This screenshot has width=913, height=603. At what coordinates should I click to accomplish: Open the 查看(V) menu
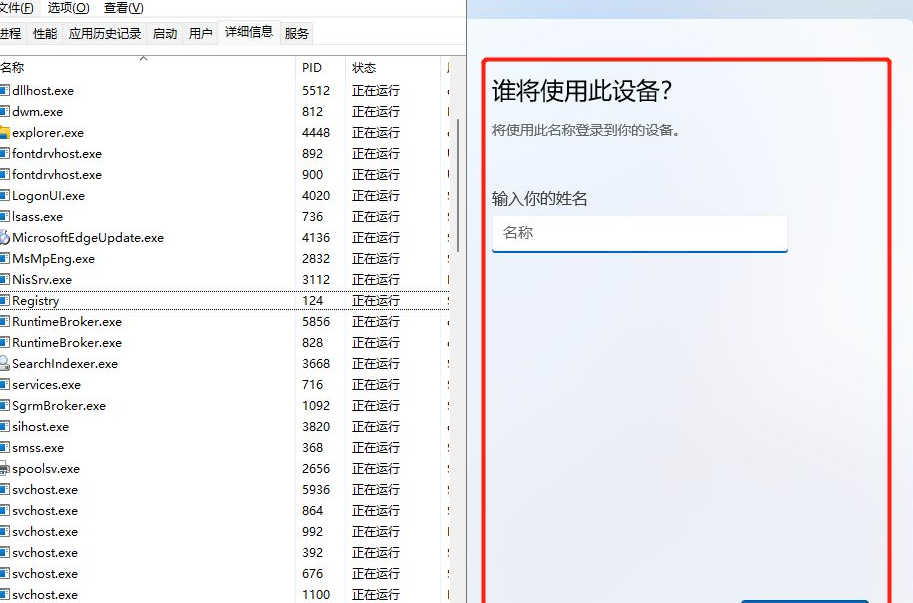(123, 8)
